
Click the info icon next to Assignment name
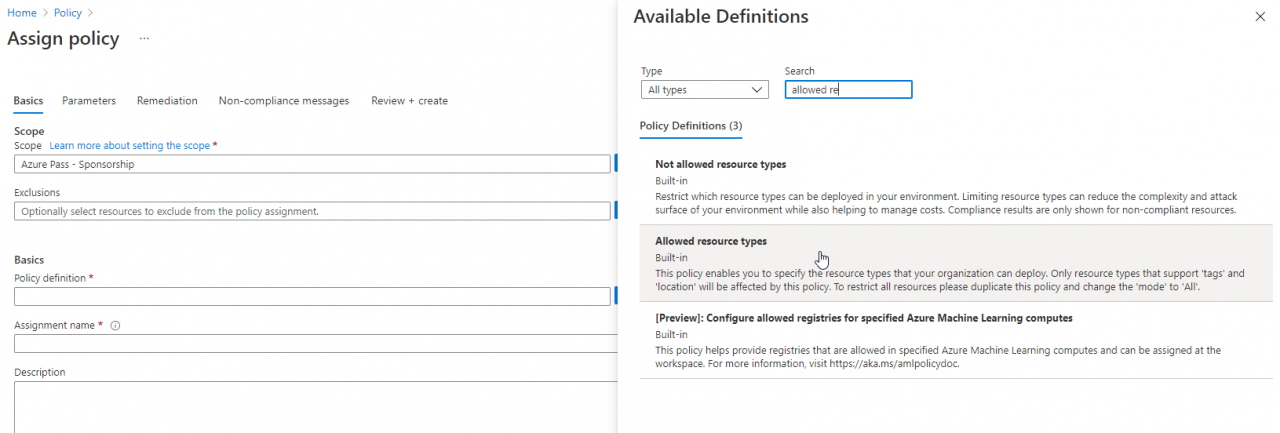(116, 326)
